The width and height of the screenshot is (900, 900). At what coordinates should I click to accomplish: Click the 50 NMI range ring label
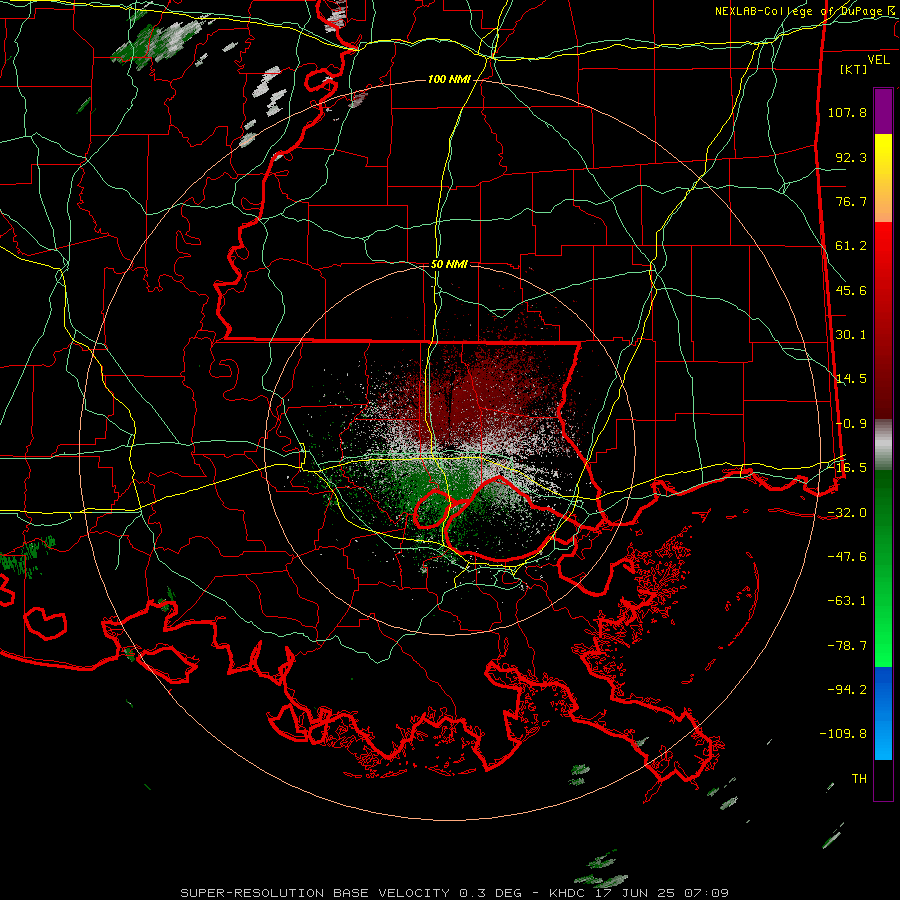449,264
